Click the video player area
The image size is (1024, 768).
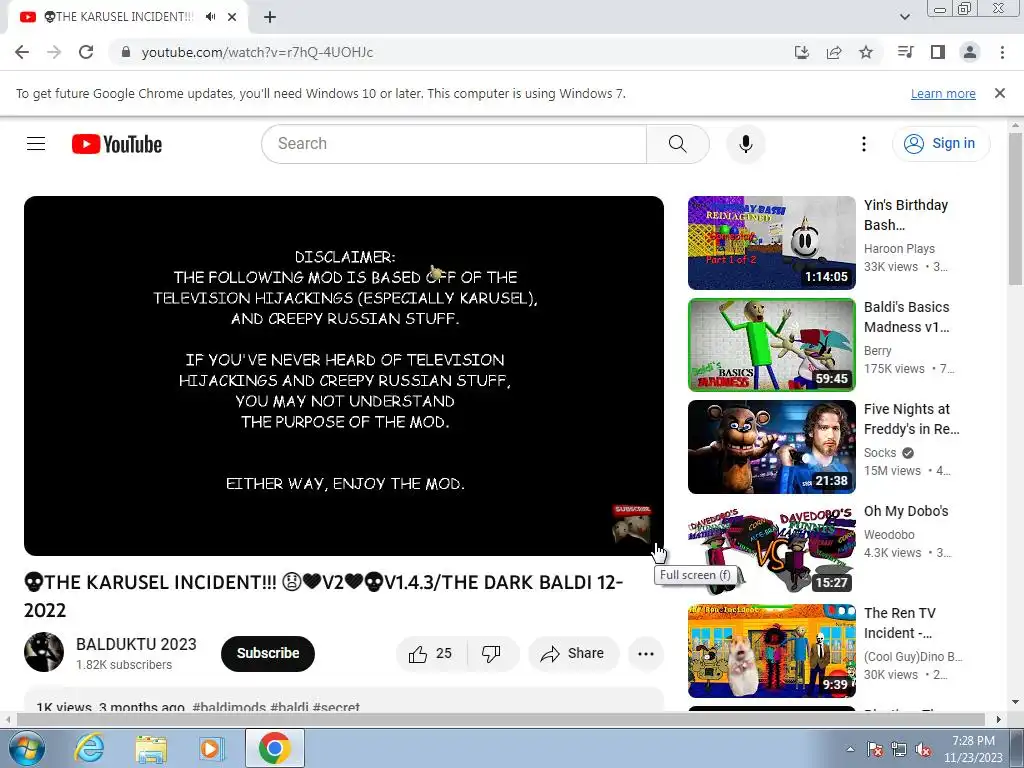(x=344, y=376)
